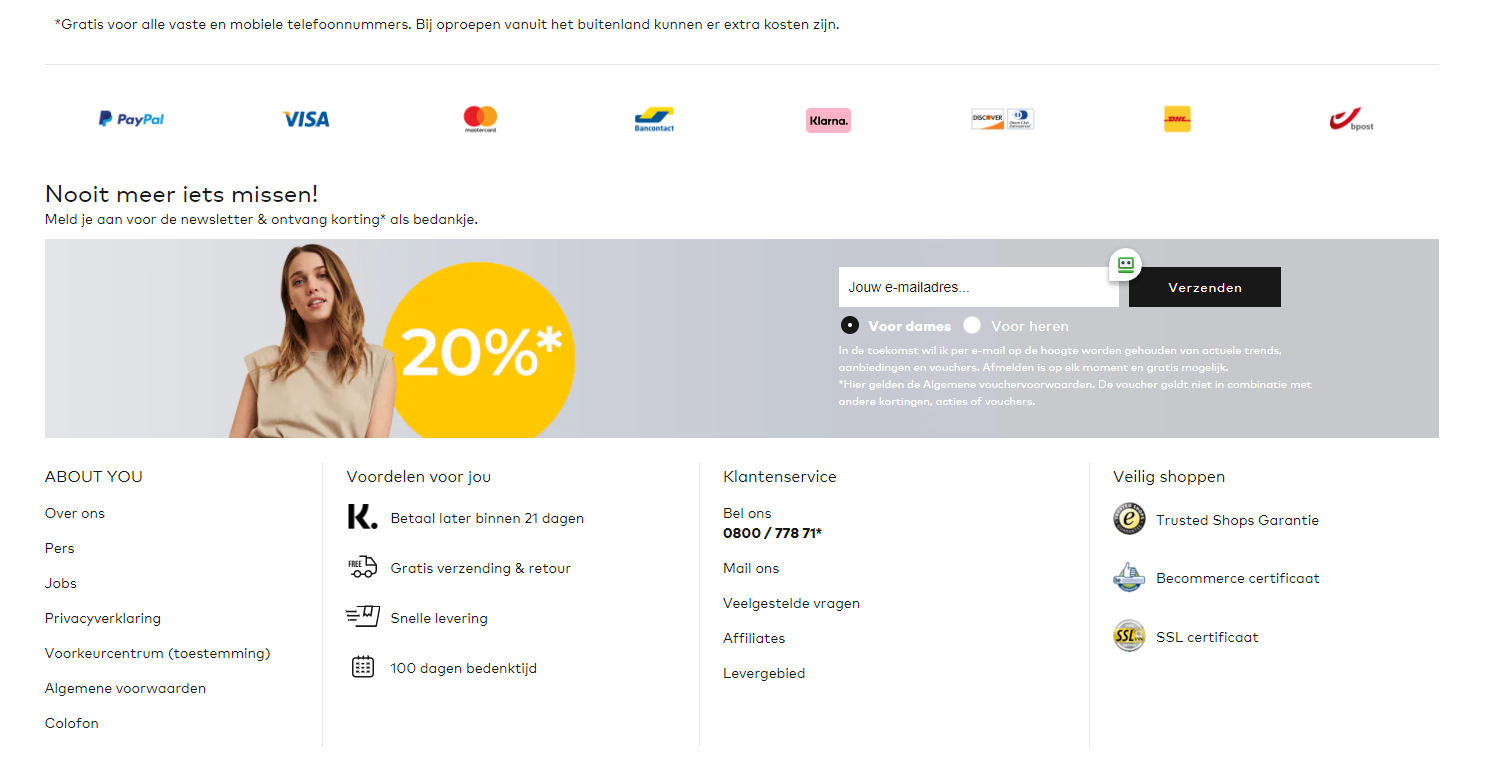Select the Voor dames radio option
The height and width of the screenshot is (771, 1495).
pyautogui.click(x=850, y=325)
